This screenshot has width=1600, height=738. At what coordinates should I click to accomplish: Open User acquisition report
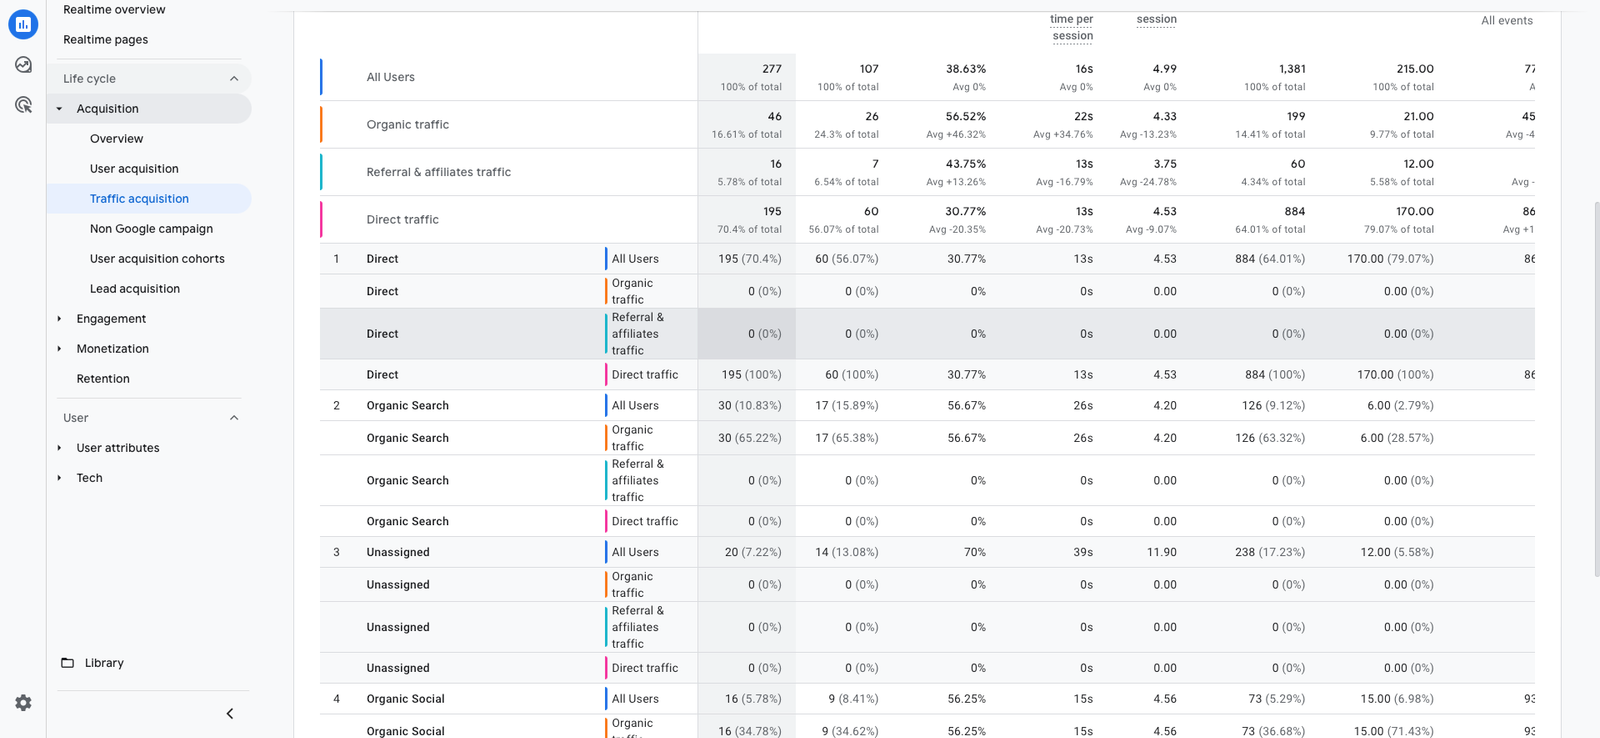[134, 169]
